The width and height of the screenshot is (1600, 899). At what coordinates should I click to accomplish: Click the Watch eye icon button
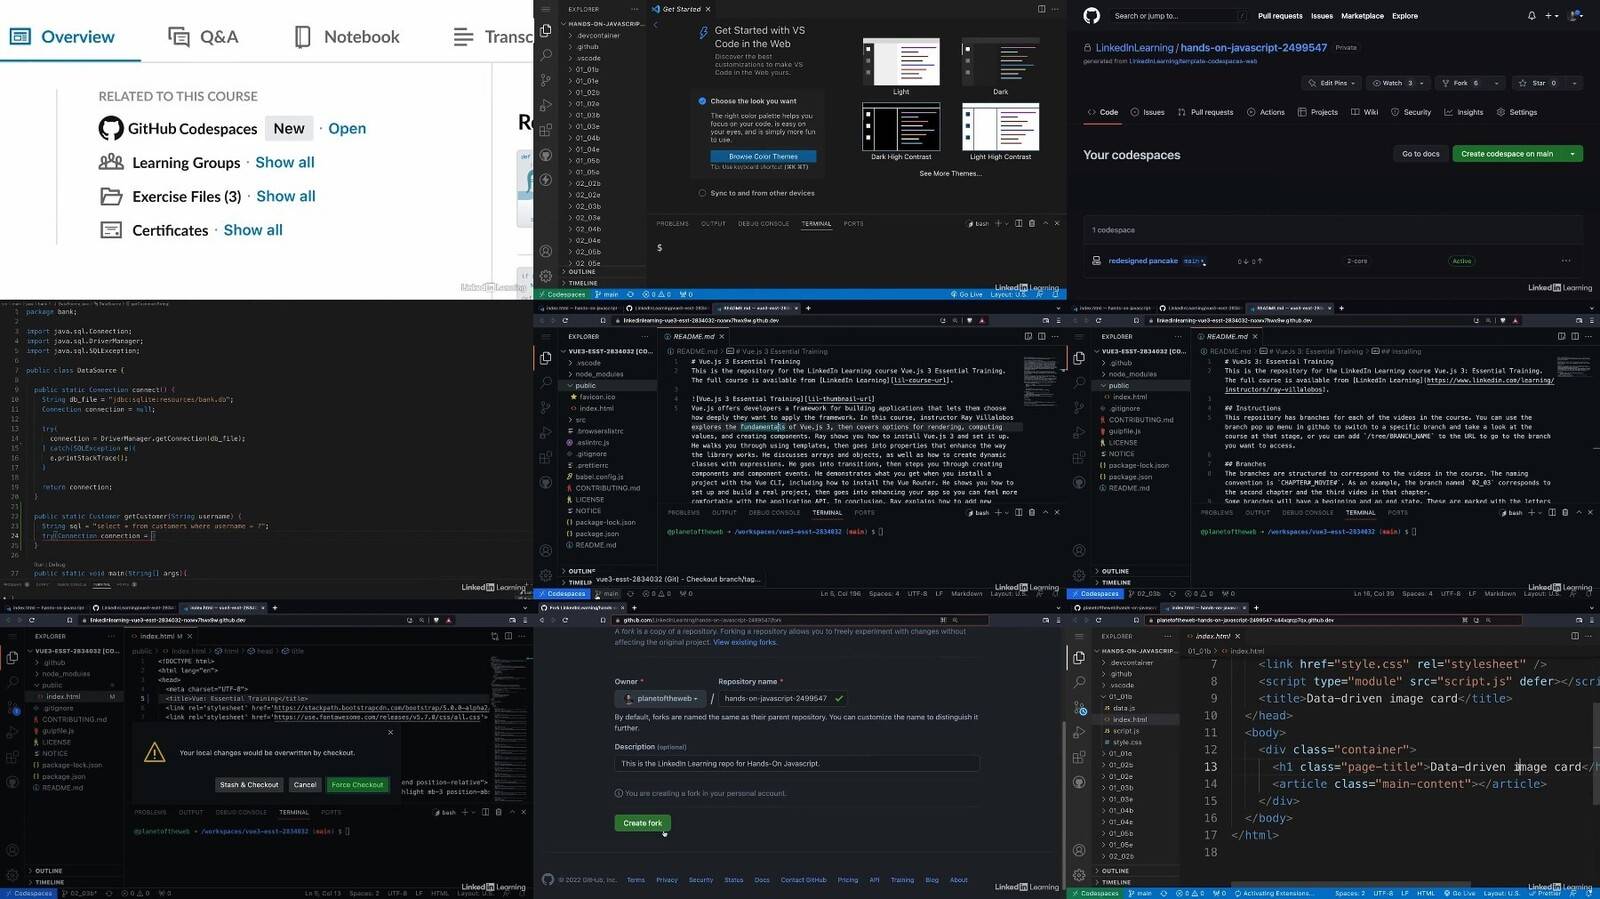pyautogui.click(x=1397, y=83)
